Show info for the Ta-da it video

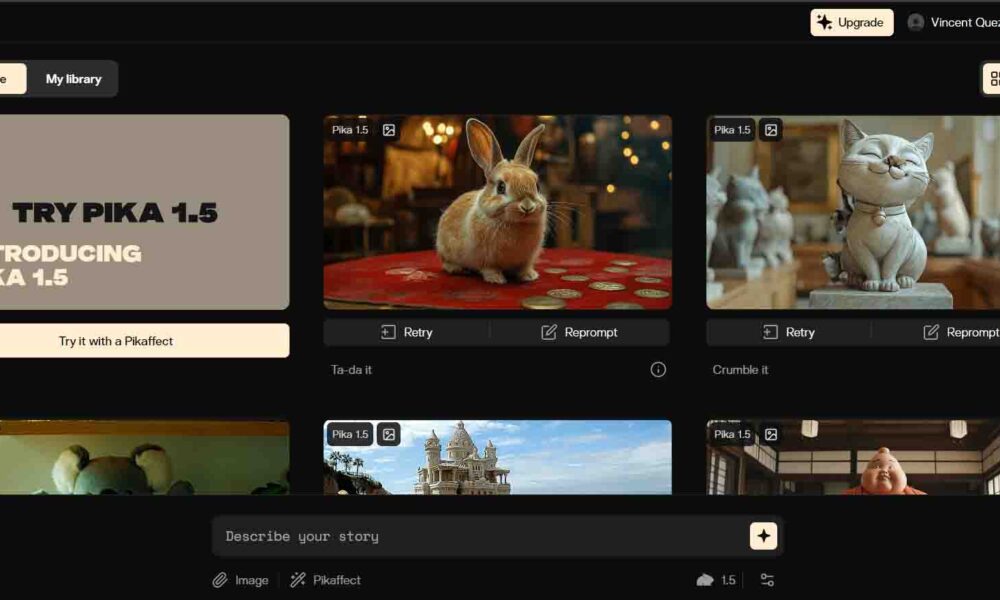pyautogui.click(x=658, y=369)
